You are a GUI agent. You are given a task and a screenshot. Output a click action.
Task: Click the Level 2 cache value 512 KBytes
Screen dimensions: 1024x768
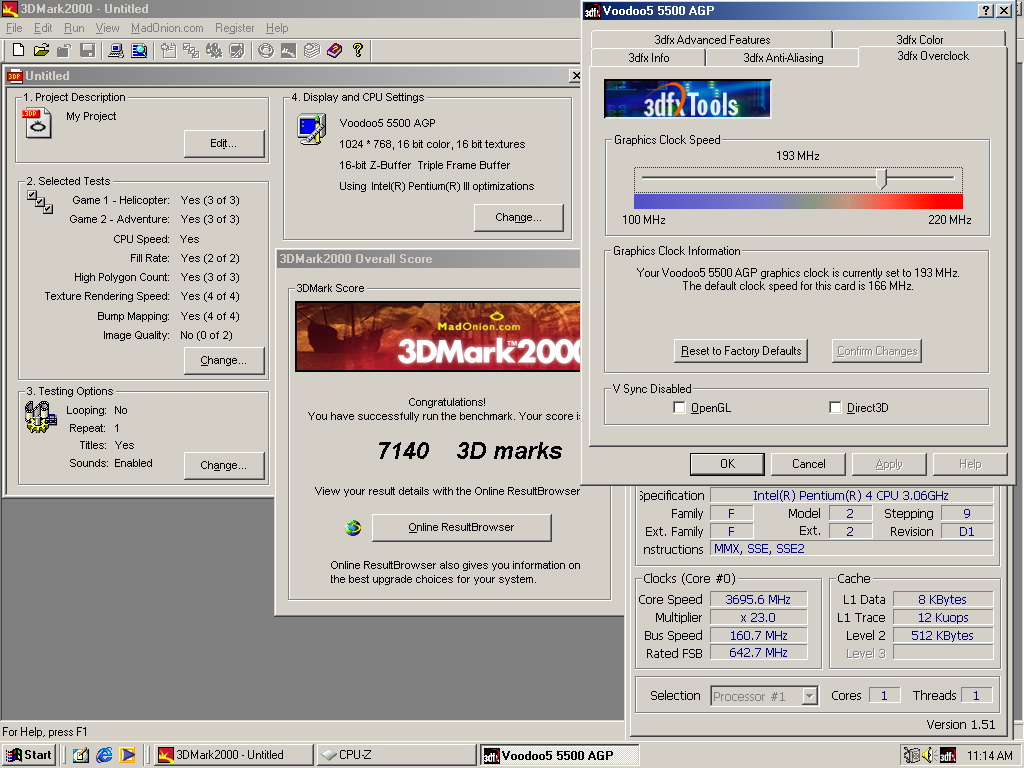[x=942, y=635]
